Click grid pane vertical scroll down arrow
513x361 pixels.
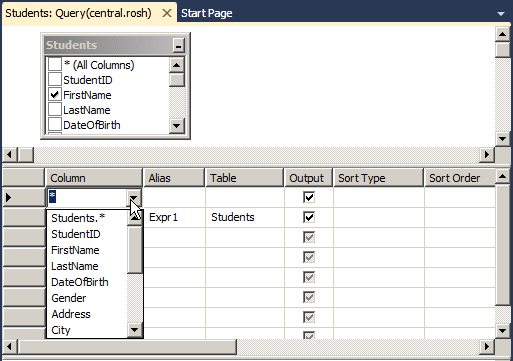(x=502, y=331)
